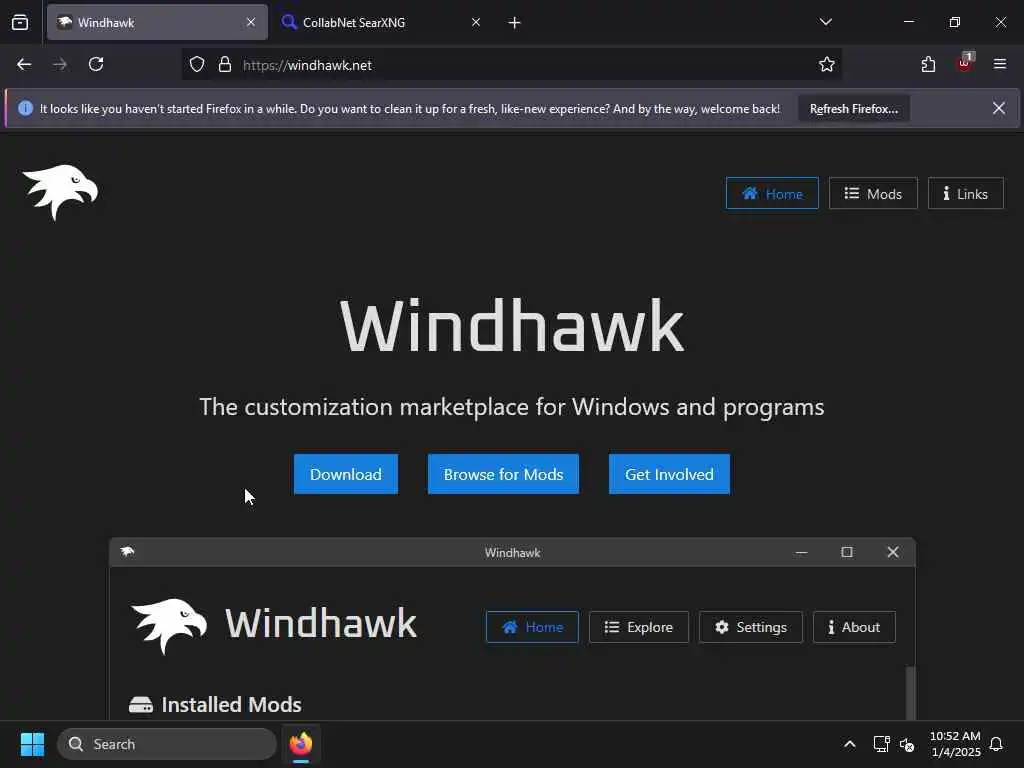The image size is (1024, 768).
Task: Go forward with the forward arrow
Action: [60, 64]
